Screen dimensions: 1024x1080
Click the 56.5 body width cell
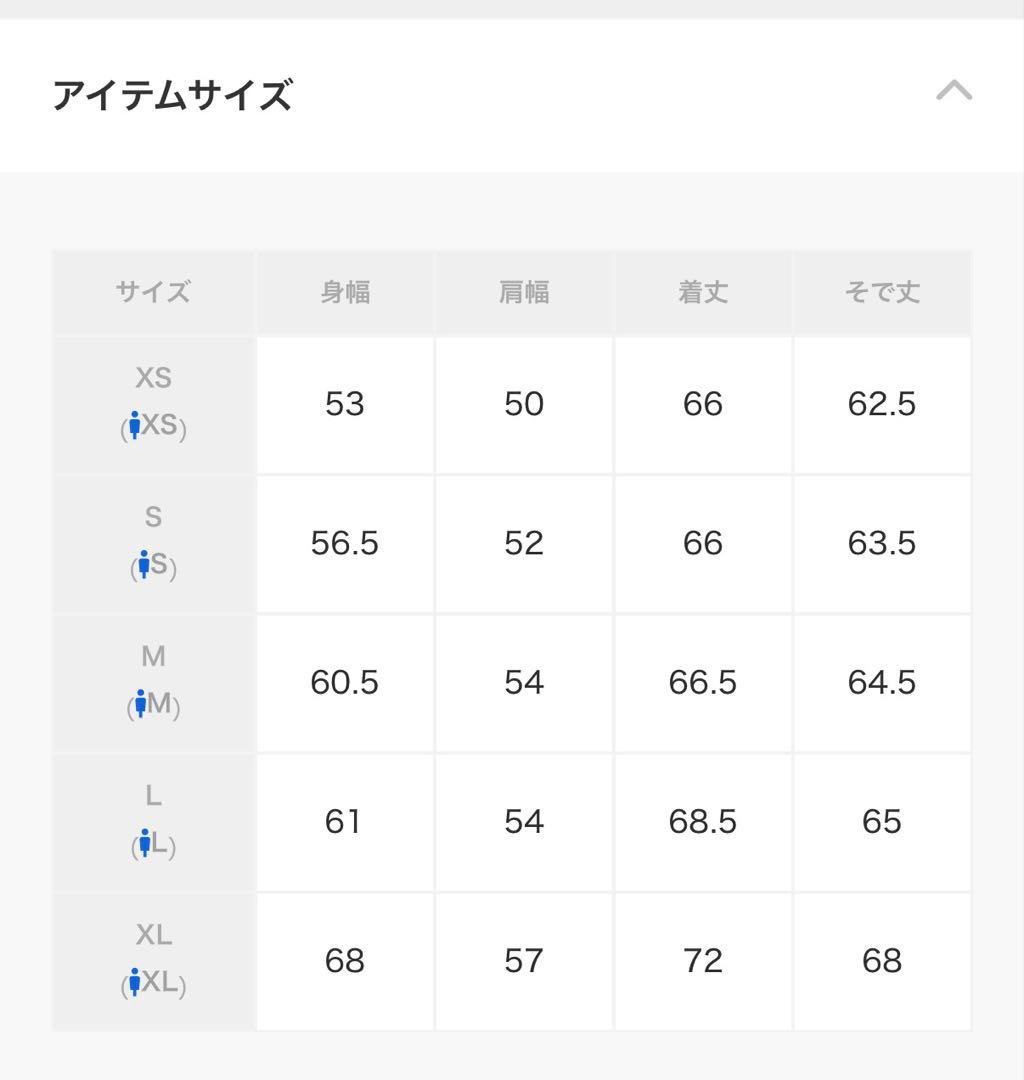click(345, 543)
